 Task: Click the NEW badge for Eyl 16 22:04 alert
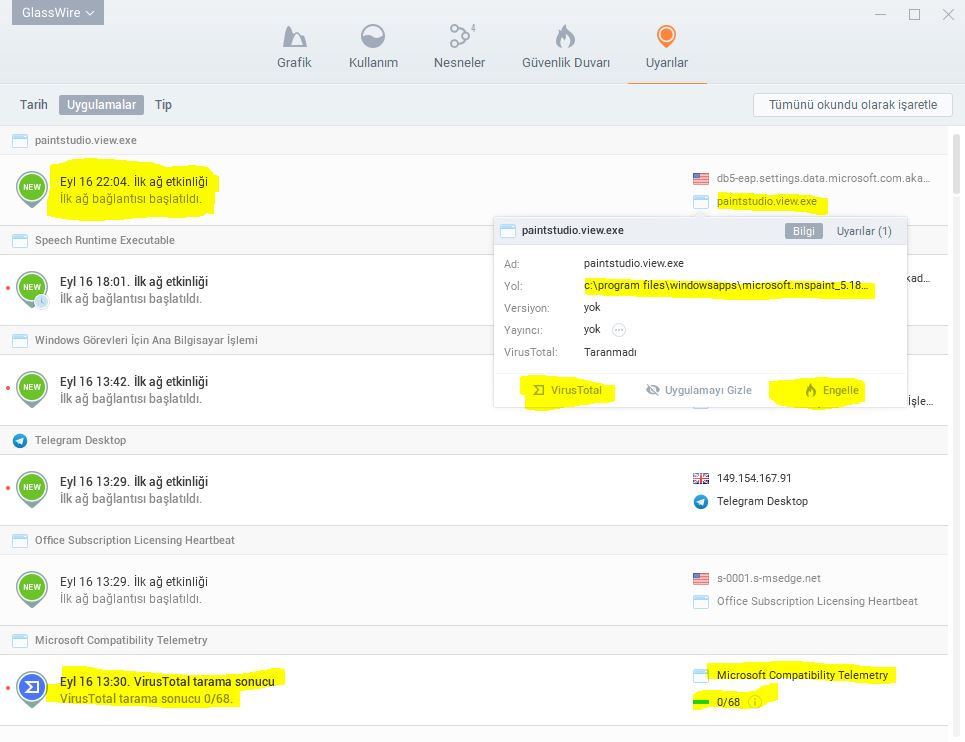(x=32, y=188)
